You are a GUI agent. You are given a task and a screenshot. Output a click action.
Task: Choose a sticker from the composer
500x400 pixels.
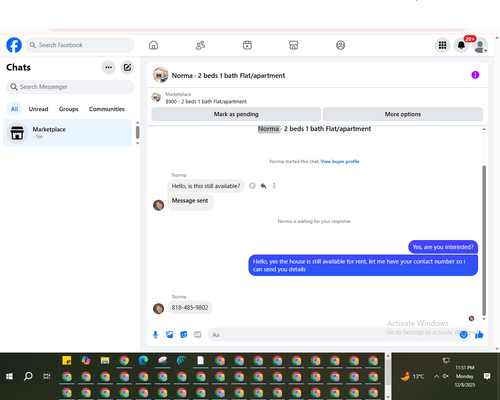[x=184, y=335]
